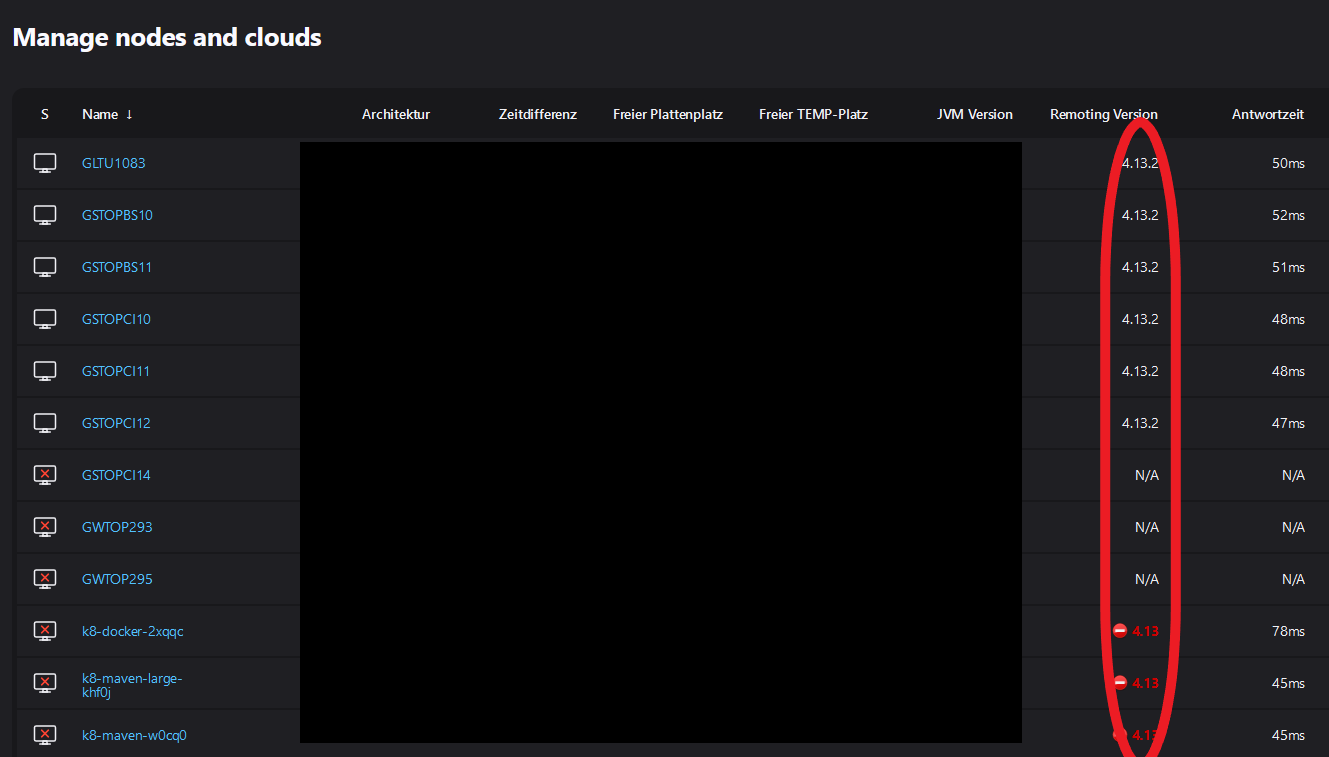Click the computer status icon for GSTOPBS11
Viewport: 1329px width, 757px height.
(x=45, y=267)
